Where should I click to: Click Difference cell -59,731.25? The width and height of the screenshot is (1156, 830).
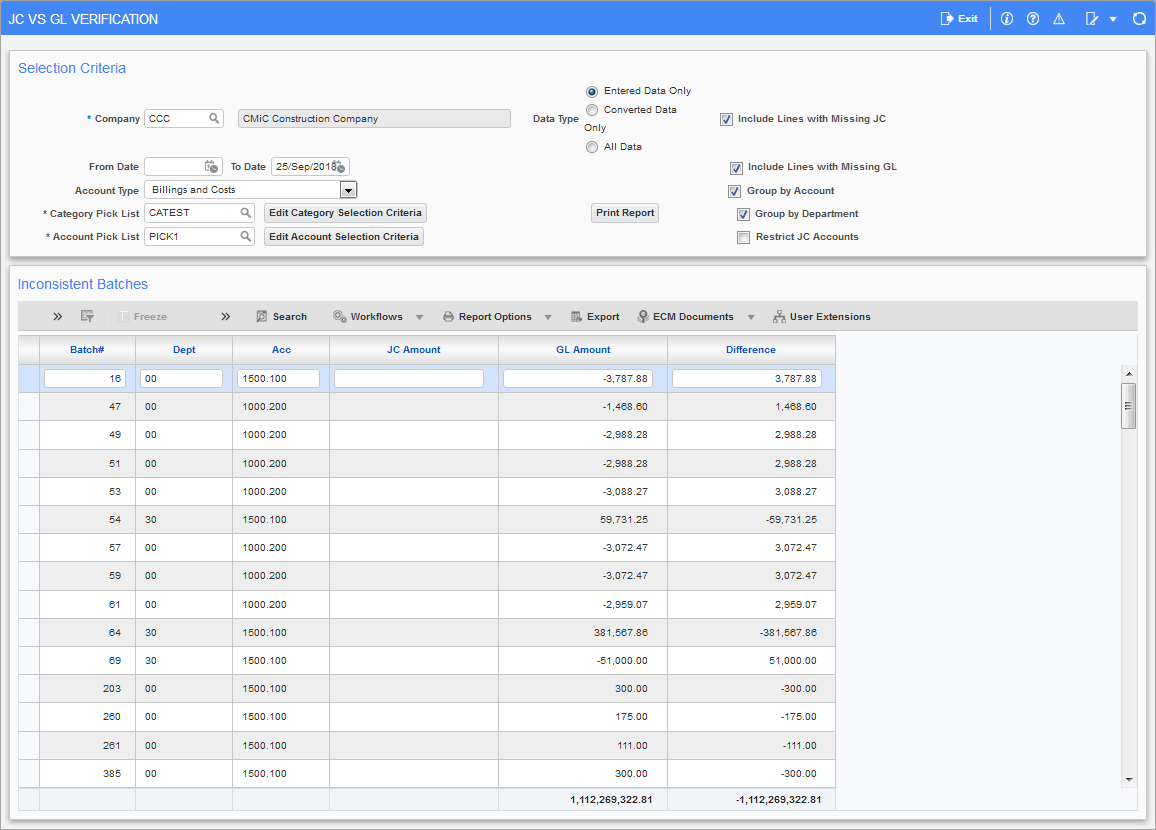tap(751, 520)
